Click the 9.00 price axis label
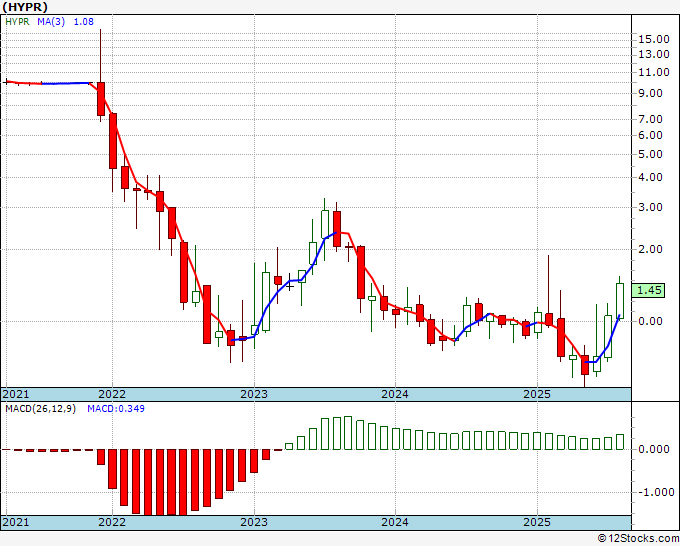This screenshot has width=680, height=546. 651,93
